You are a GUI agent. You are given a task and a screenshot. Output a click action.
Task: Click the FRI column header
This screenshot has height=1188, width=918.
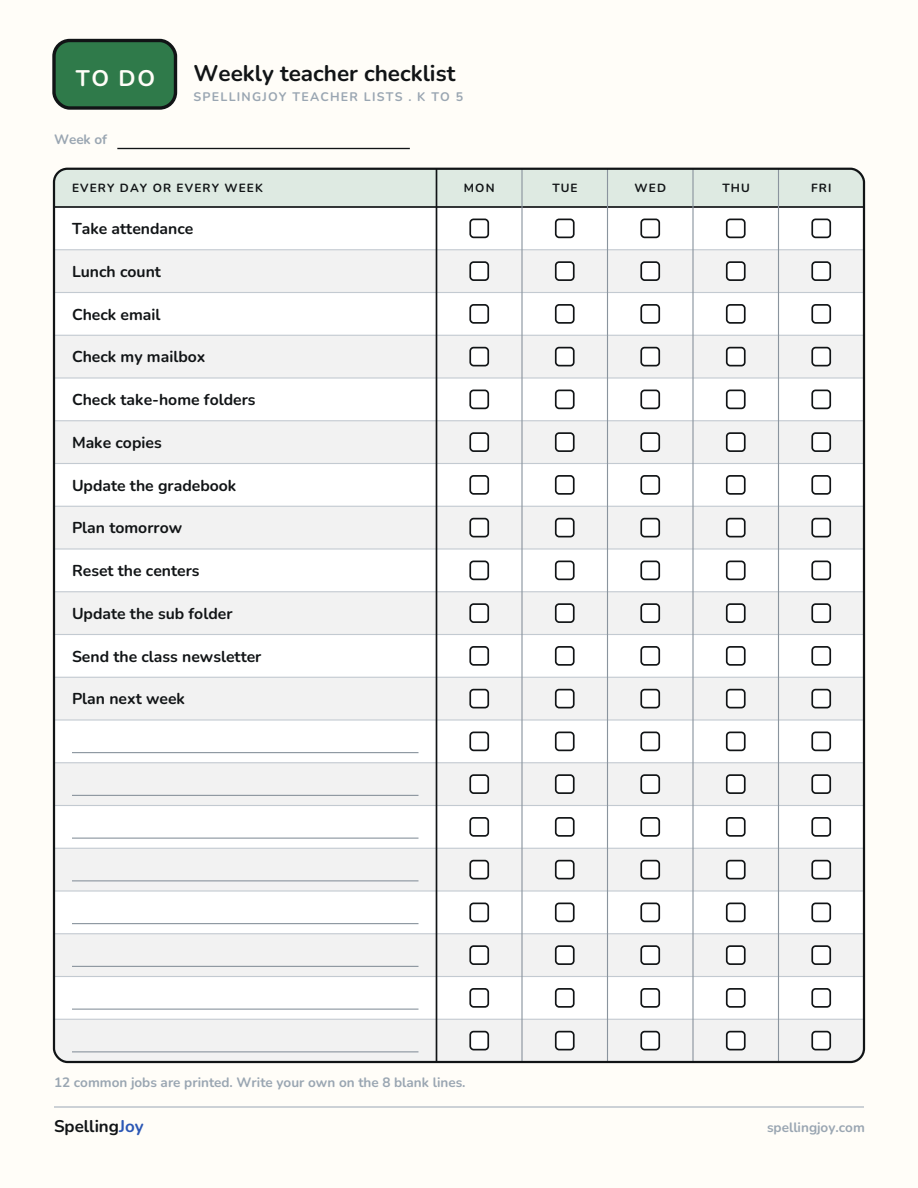tap(821, 188)
